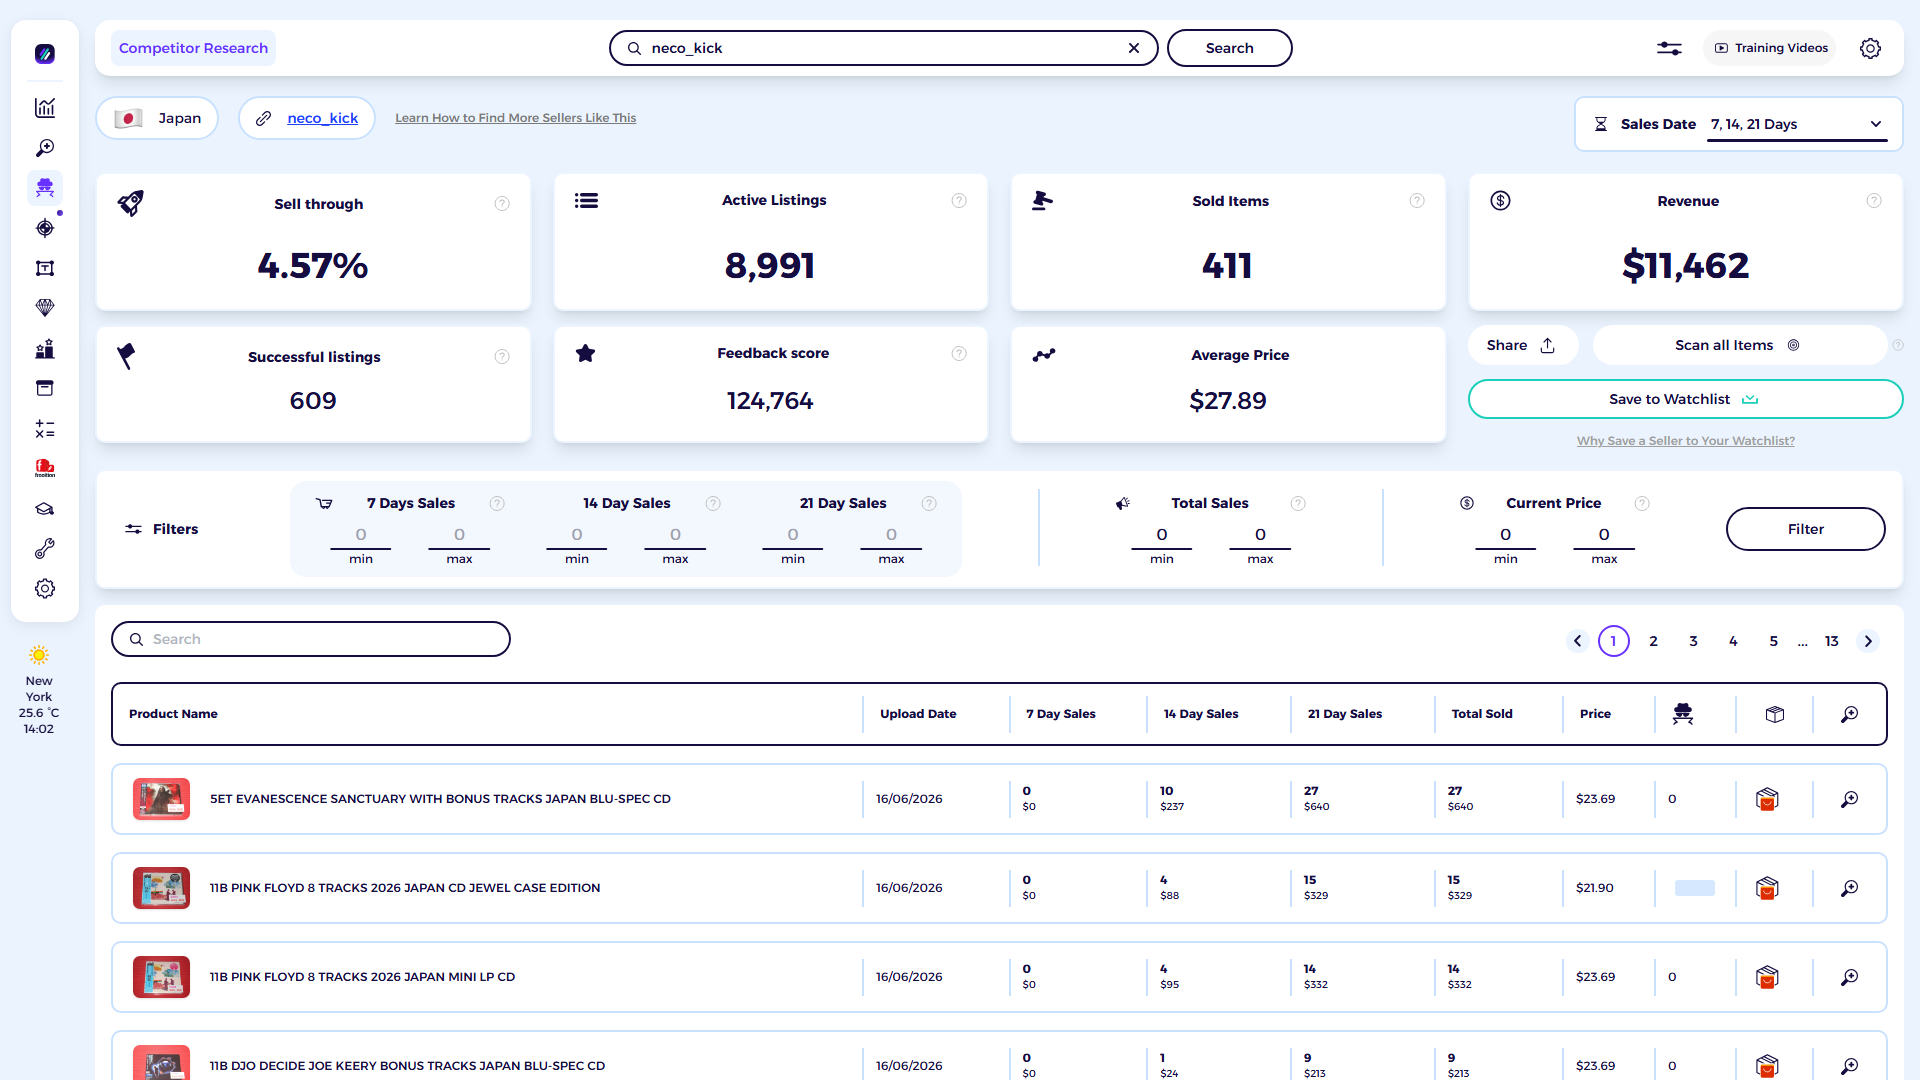This screenshot has height=1080, width=1920.
Task: Open Why Save a Seller to Watchlist link
Action: pos(1685,441)
